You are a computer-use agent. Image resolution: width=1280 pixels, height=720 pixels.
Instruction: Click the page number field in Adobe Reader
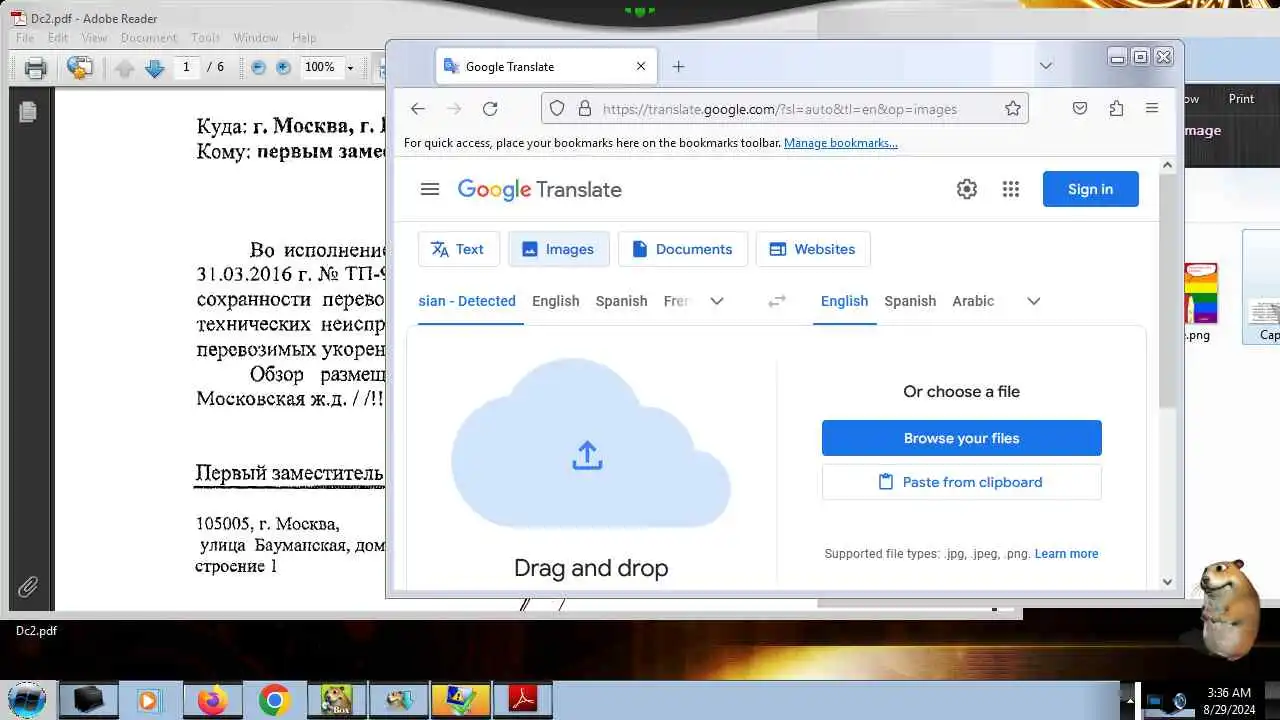(x=186, y=67)
